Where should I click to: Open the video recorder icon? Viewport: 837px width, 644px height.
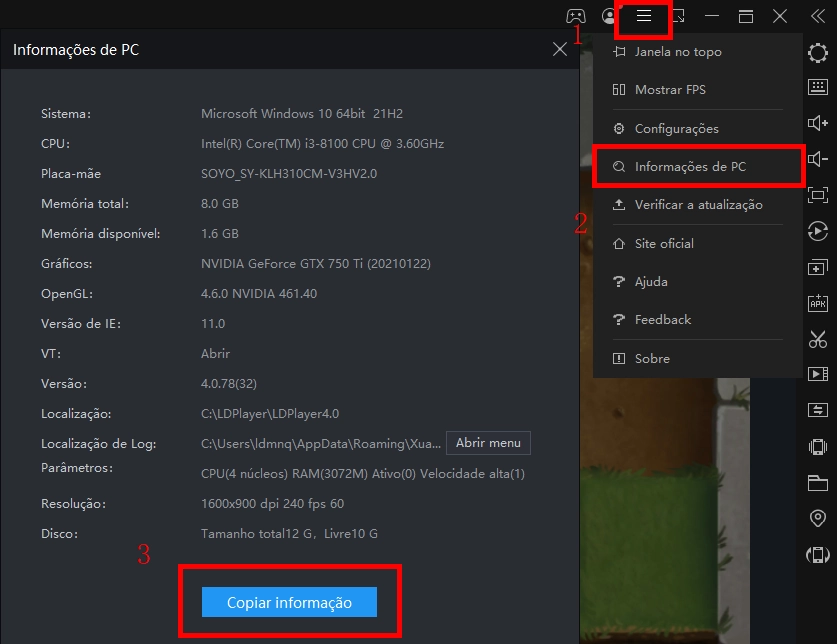coord(818,374)
